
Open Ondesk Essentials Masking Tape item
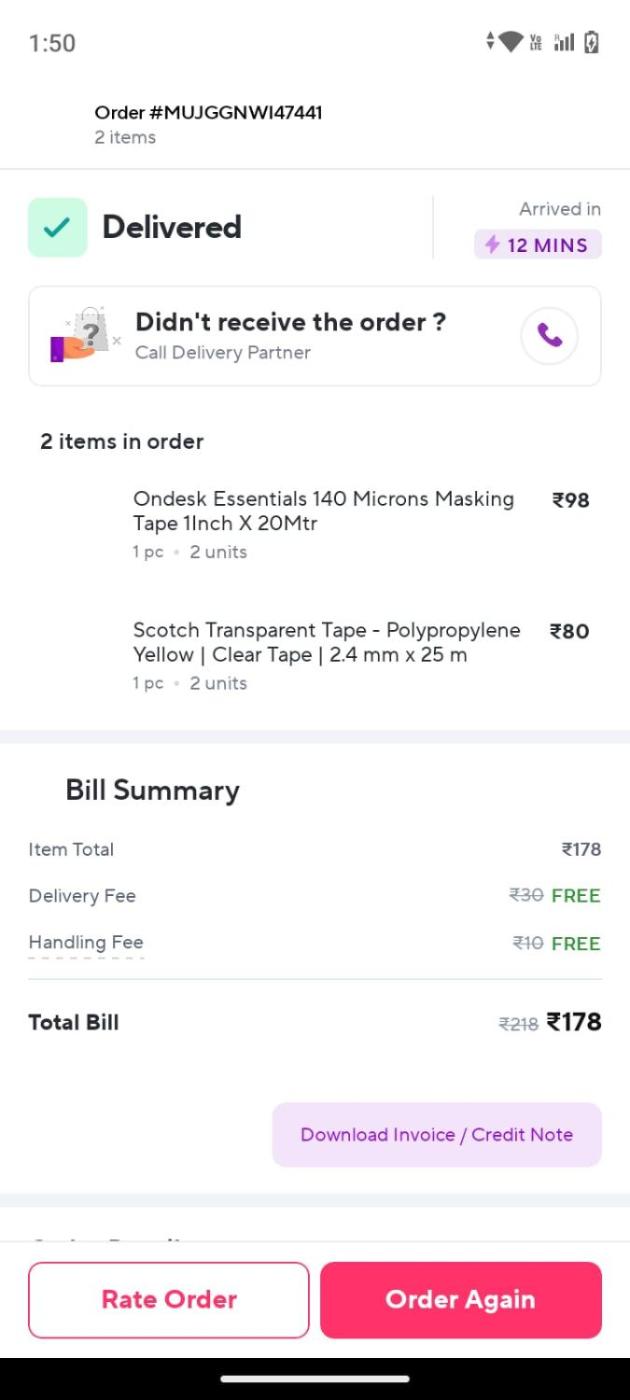[323, 511]
